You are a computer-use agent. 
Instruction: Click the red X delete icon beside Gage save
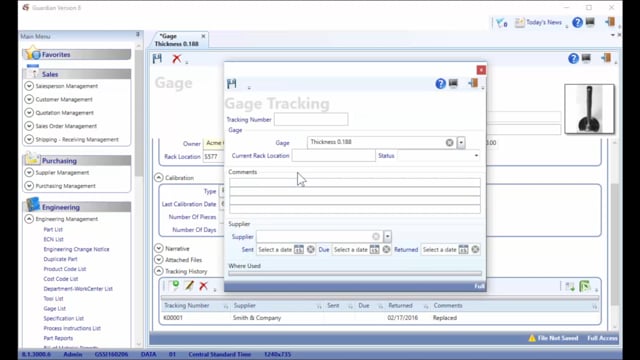click(x=176, y=58)
